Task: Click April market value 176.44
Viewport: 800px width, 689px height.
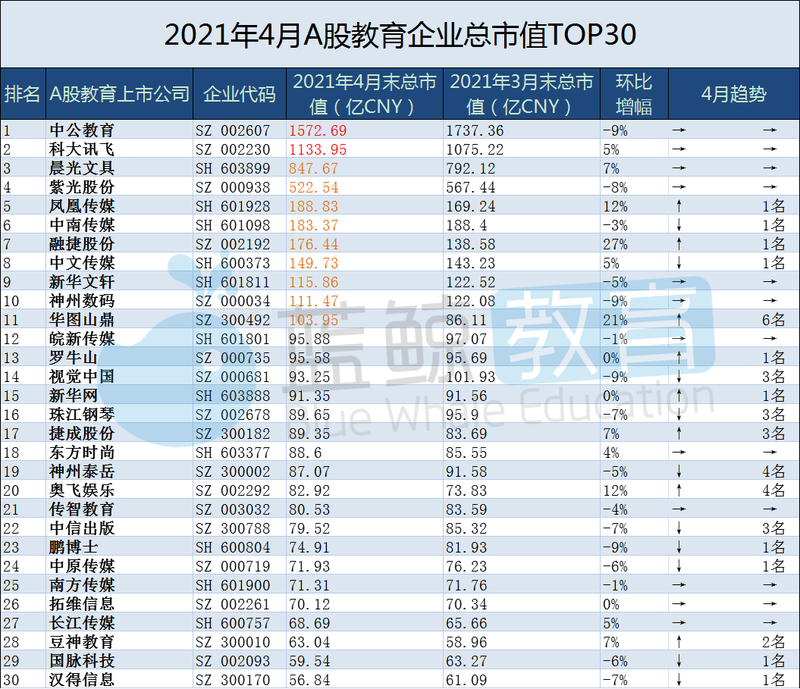Action: pos(314,244)
